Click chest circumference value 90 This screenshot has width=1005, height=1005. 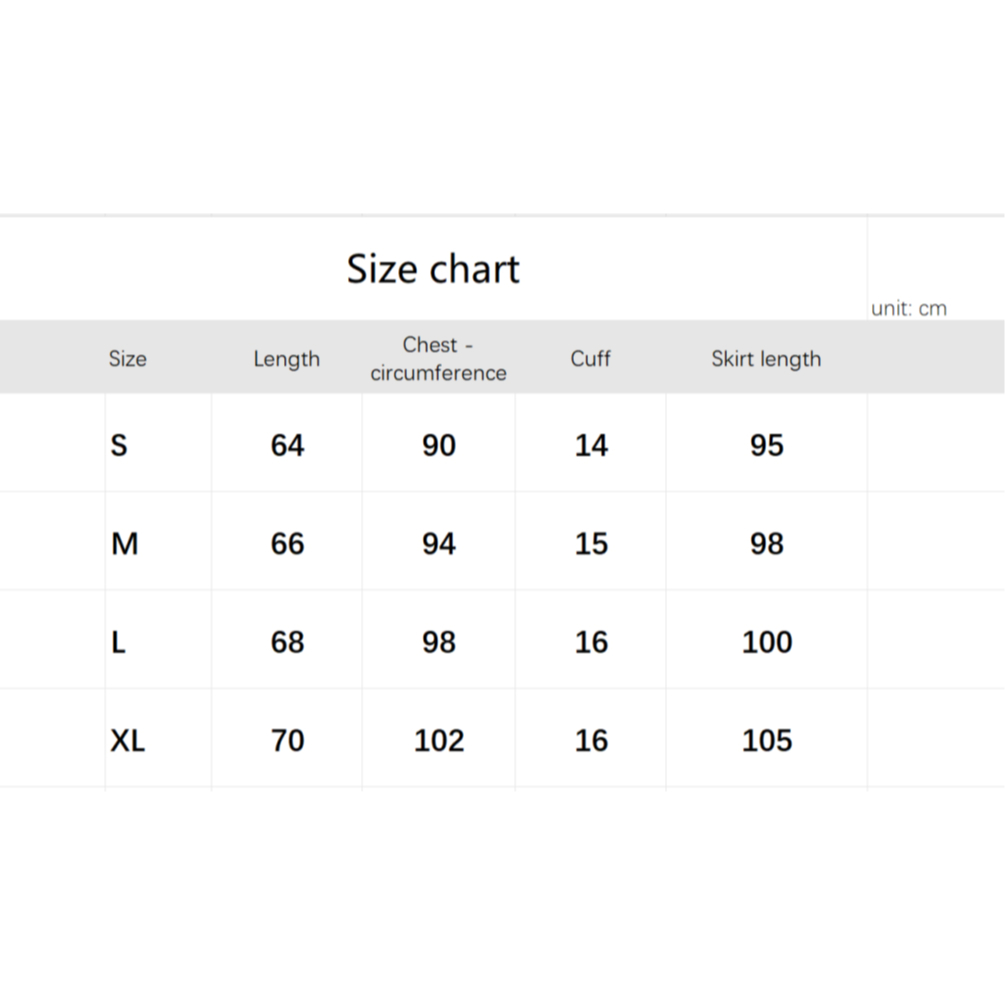439,445
